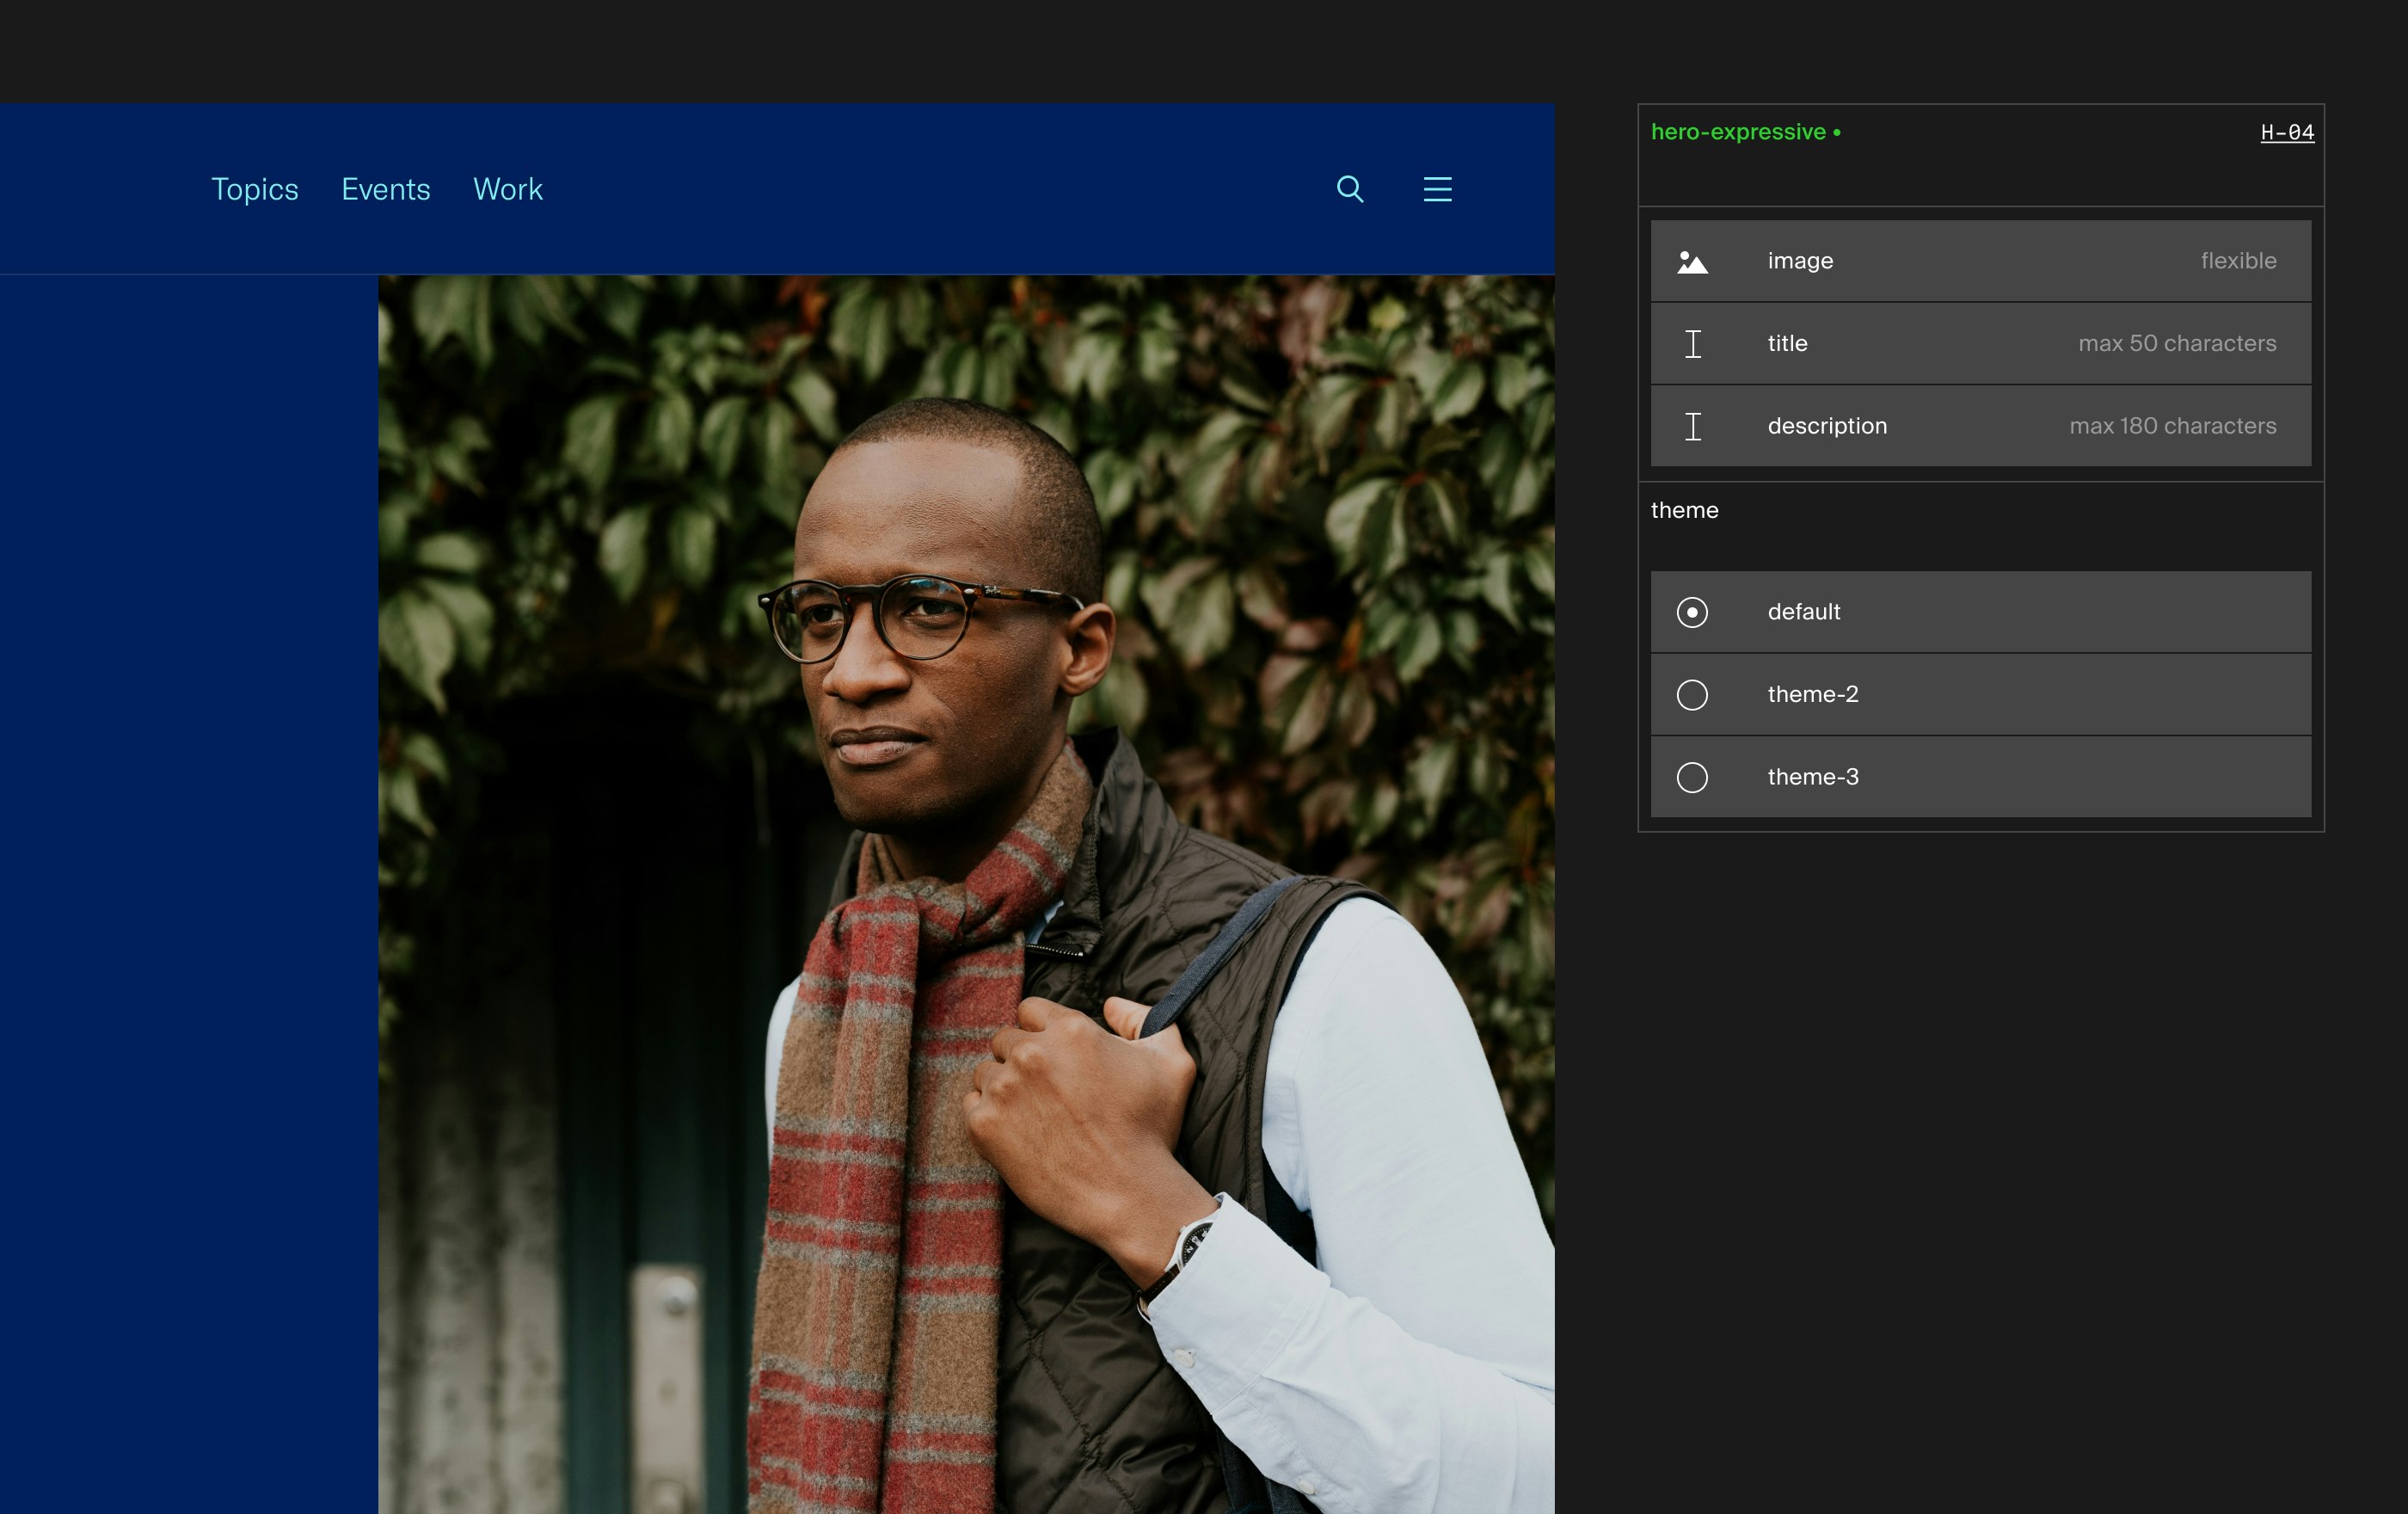Select the default theme radio button
2408x1514 pixels.
(x=1692, y=612)
